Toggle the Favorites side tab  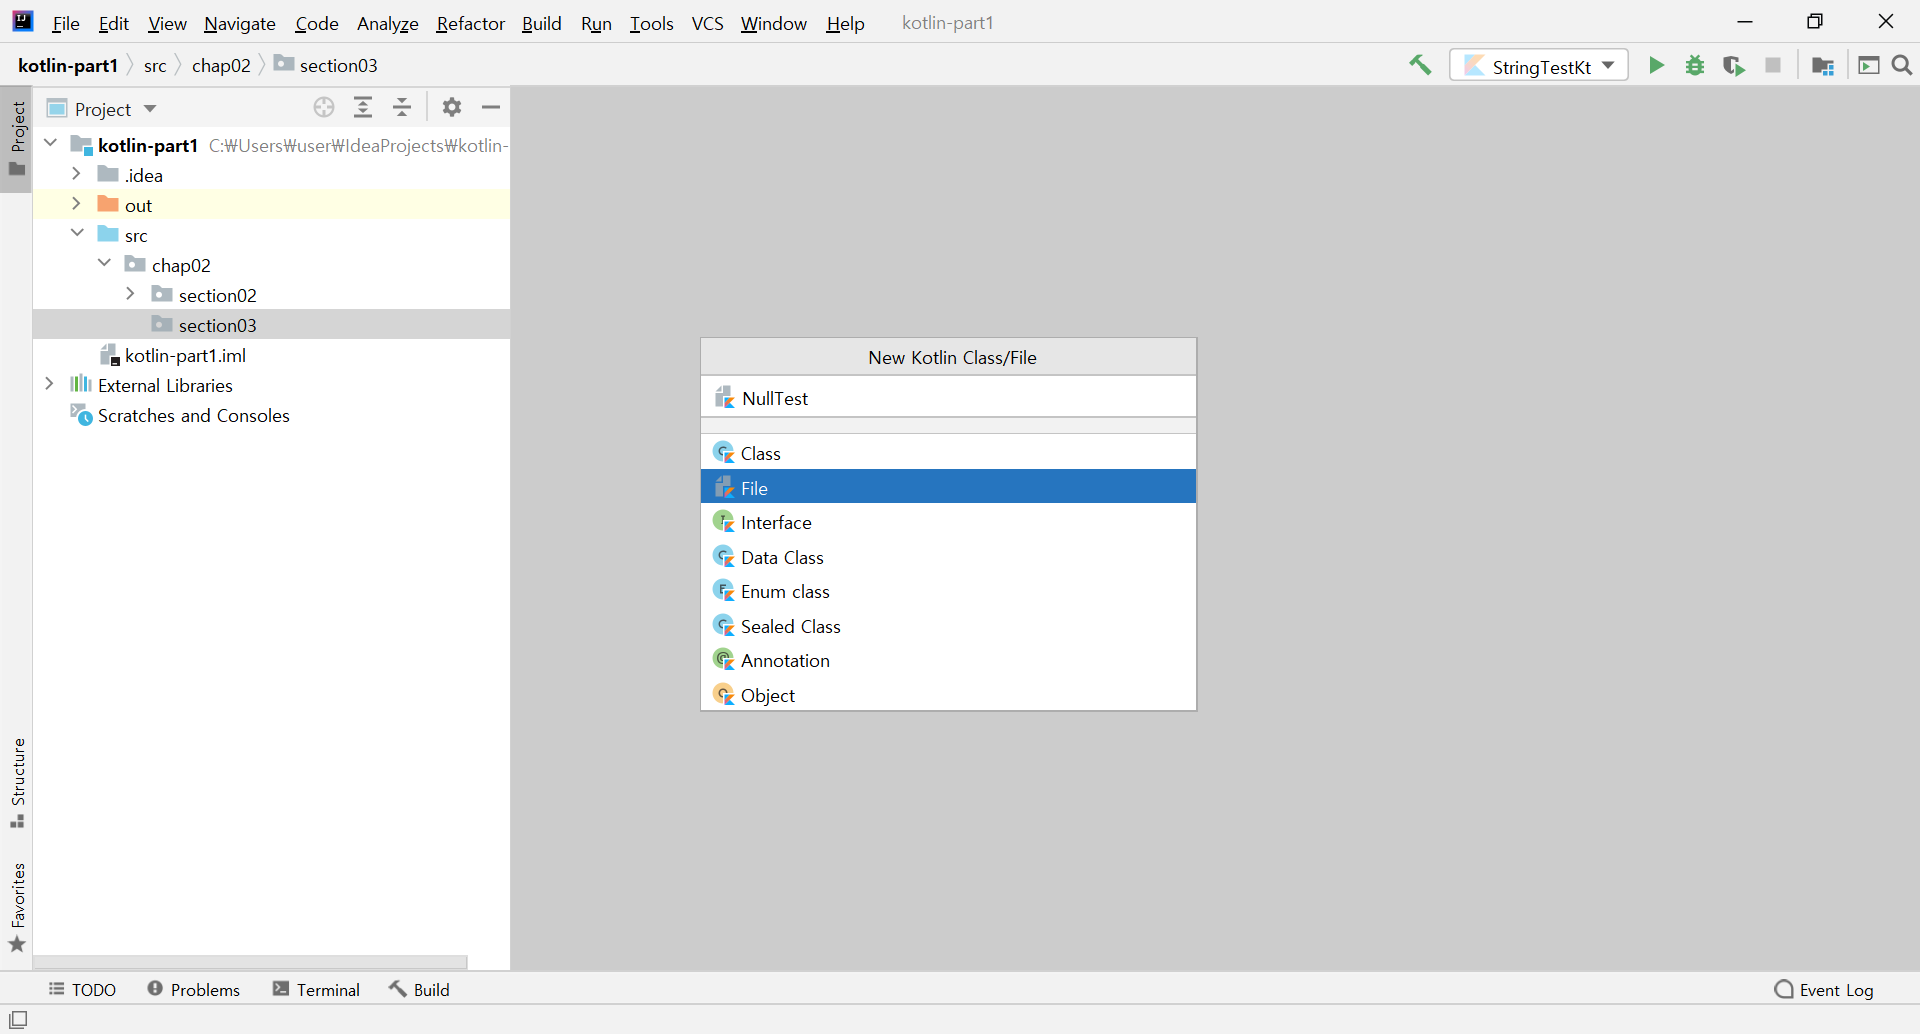17,907
